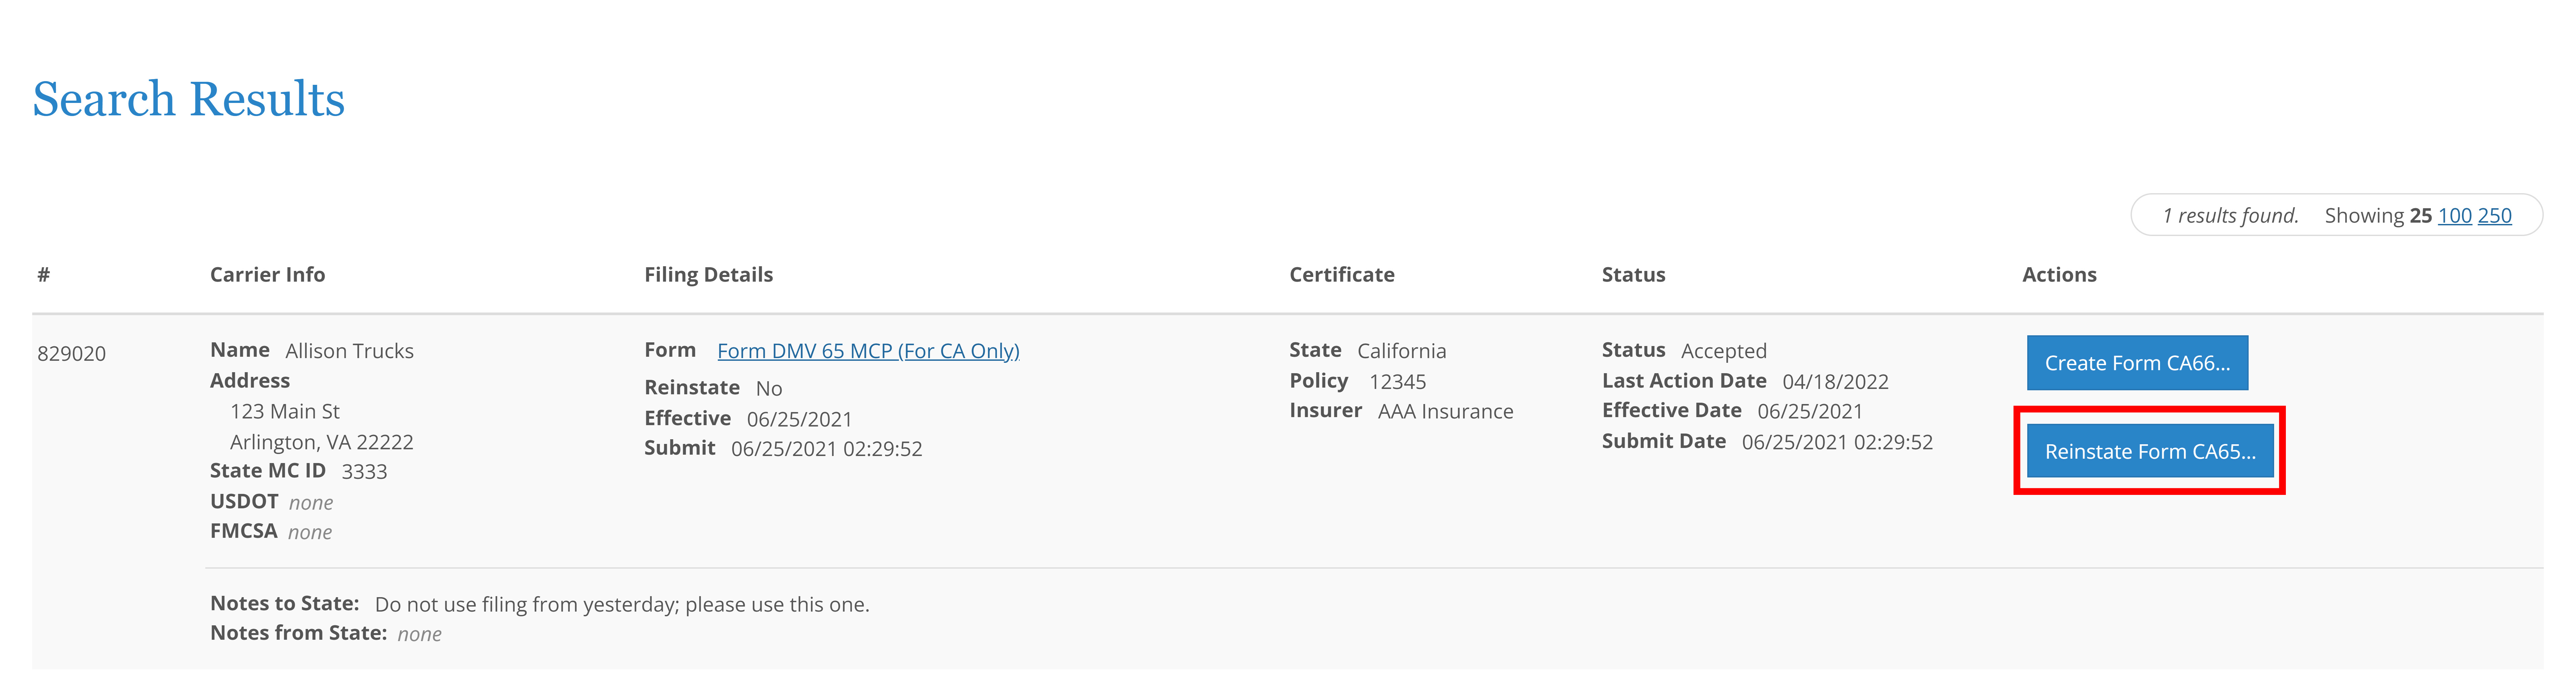
Task: Click the Actions column header
Action: (x=2060, y=274)
